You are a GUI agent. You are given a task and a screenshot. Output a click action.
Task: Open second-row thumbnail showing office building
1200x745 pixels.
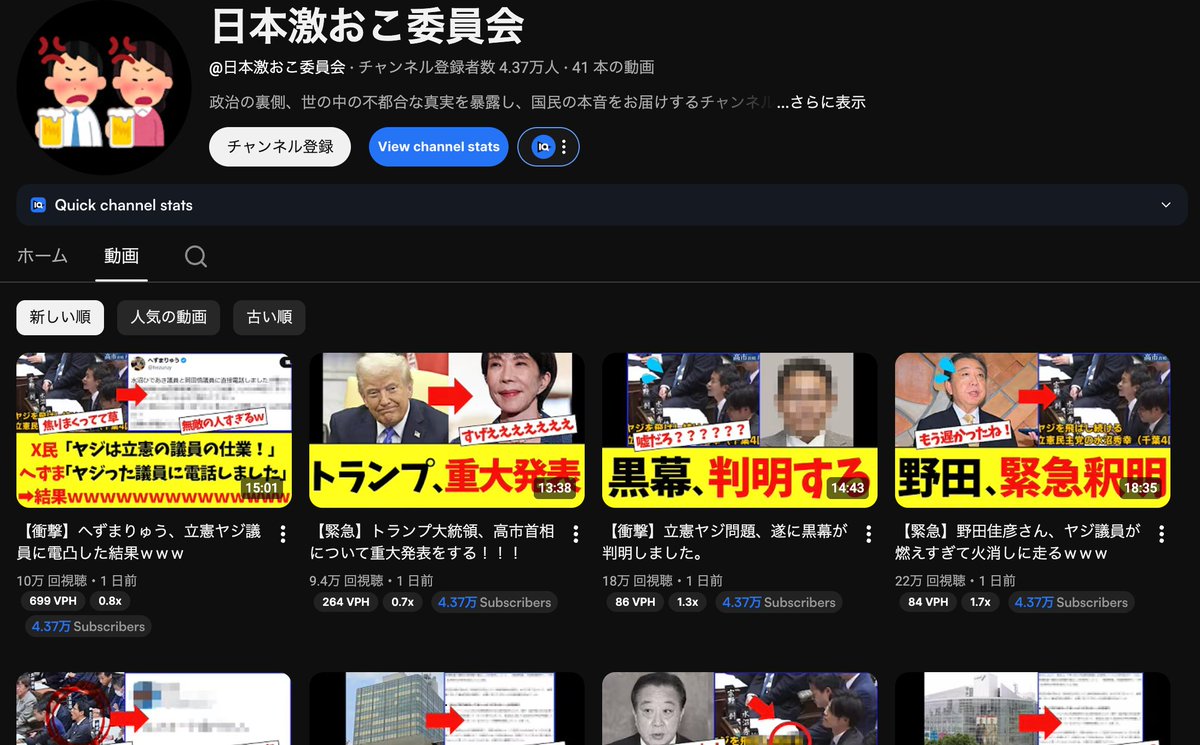tap(447, 708)
